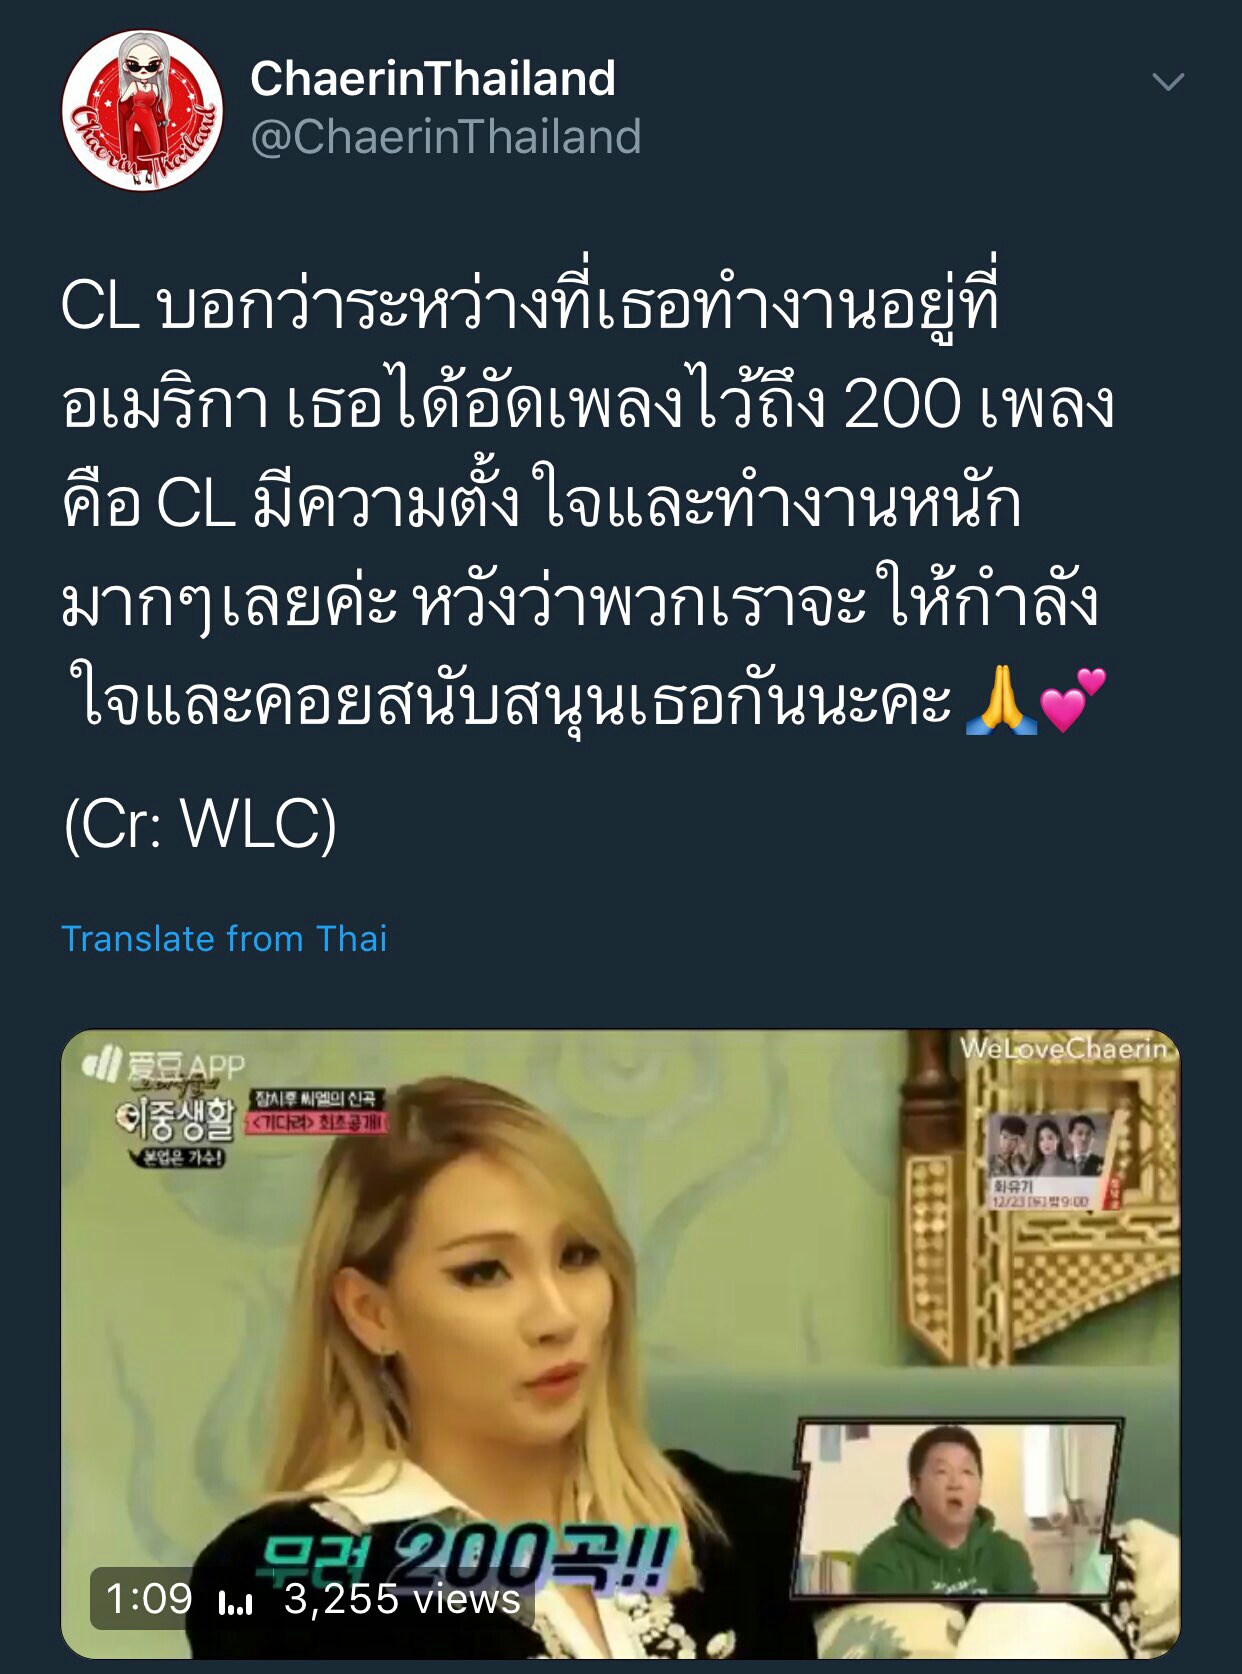The width and height of the screenshot is (1242, 1674).
Task: Tap the folded hands emoji
Action: (x=1001, y=702)
